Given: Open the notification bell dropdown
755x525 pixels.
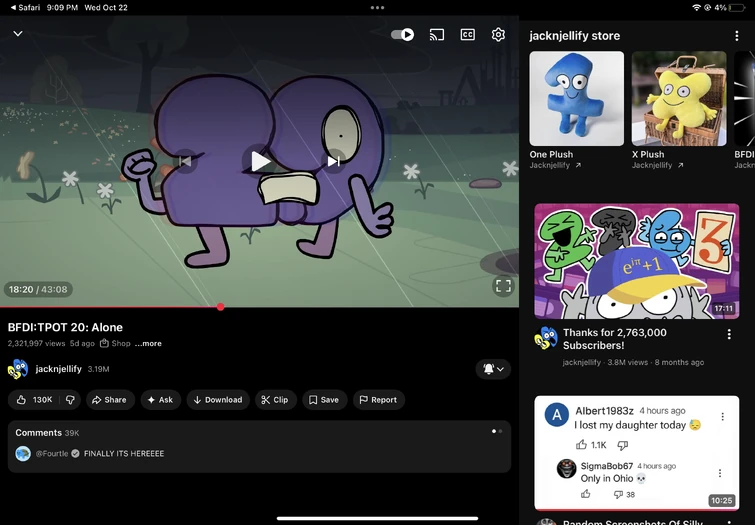Looking at the screenshot, I should 493,369.
